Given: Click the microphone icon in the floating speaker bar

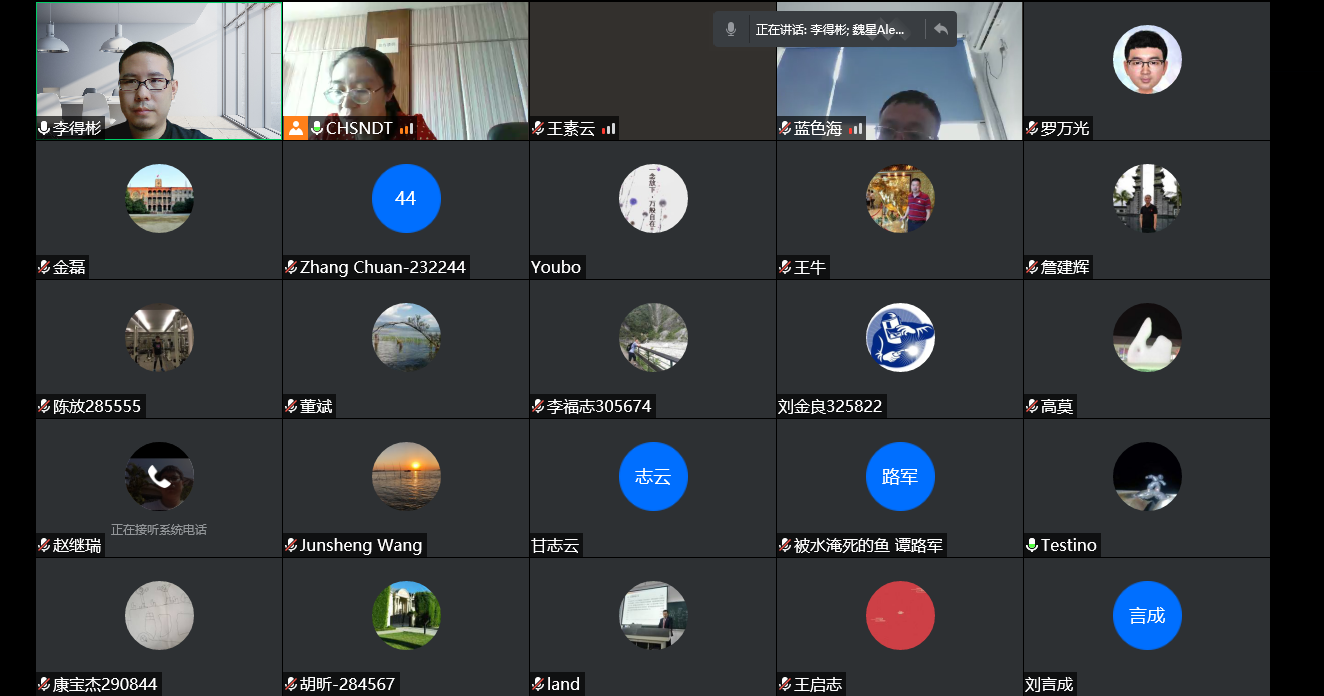Looking at the screenshot, I should tap(731, 30).
